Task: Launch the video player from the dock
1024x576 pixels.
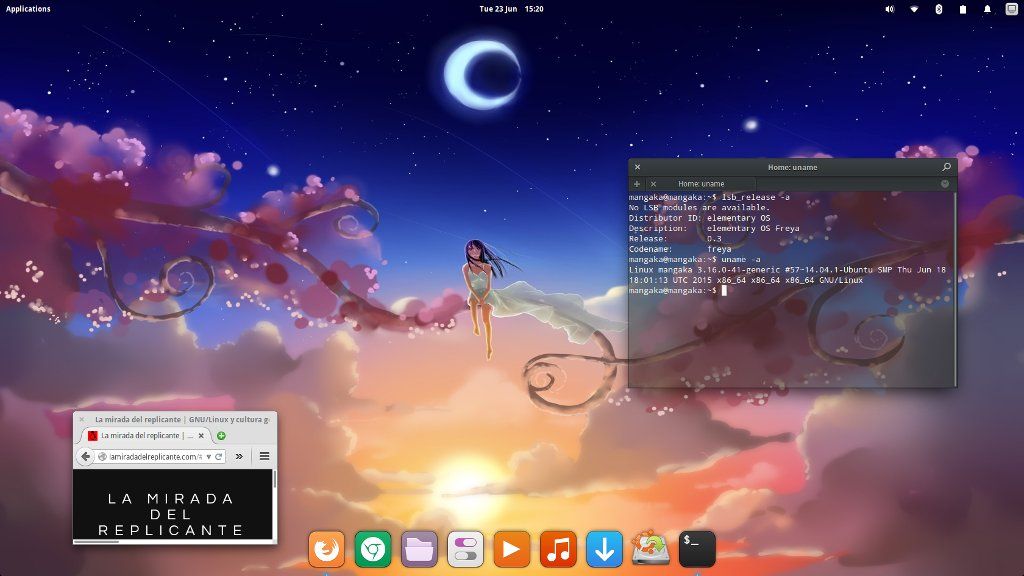Action: (x=511, y=548)
